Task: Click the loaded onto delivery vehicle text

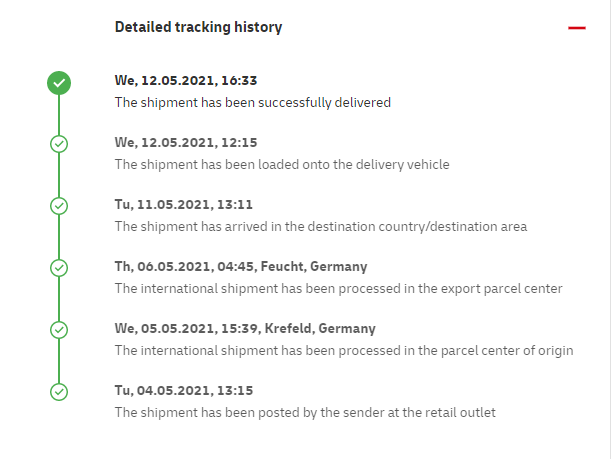Action: click(x=282, y=164)
